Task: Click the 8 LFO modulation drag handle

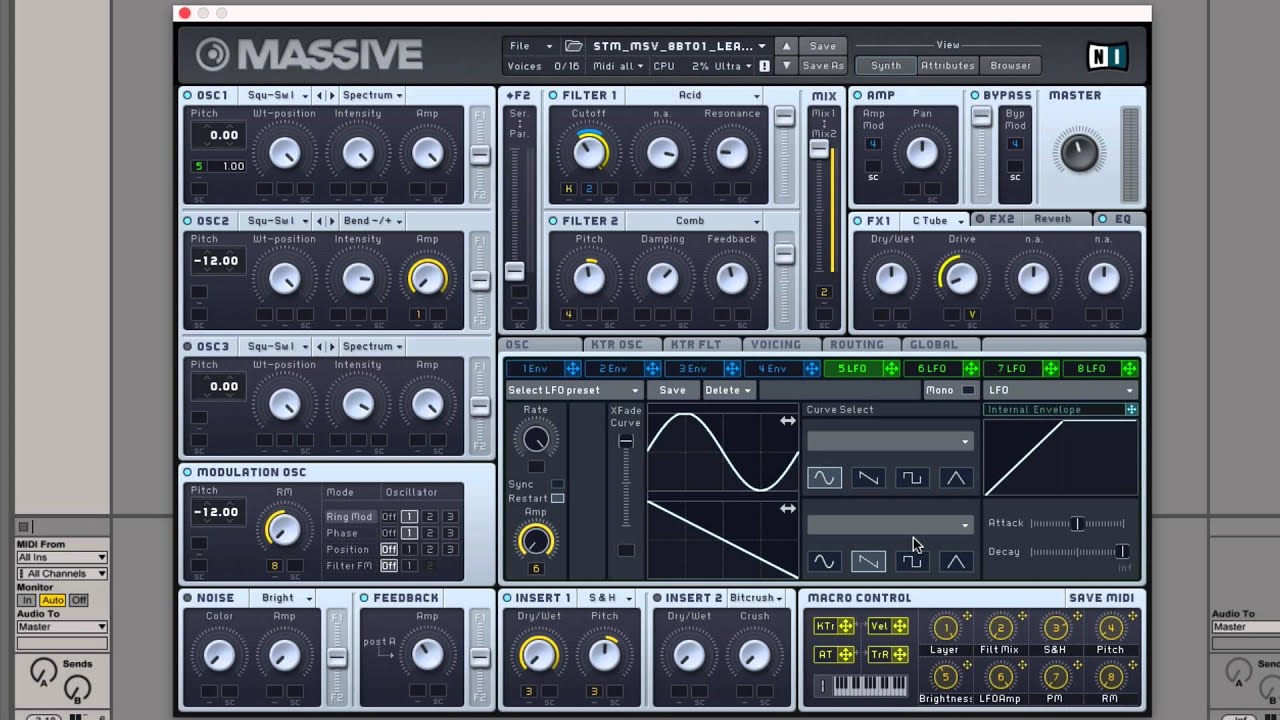Action: point(1131,369)
